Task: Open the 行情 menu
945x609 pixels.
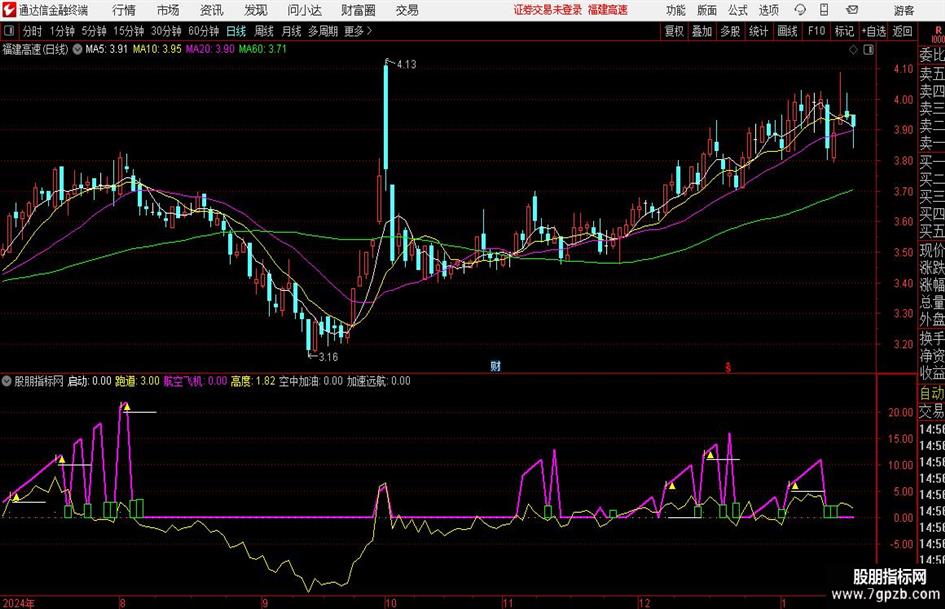Action: tap(124, 10)
